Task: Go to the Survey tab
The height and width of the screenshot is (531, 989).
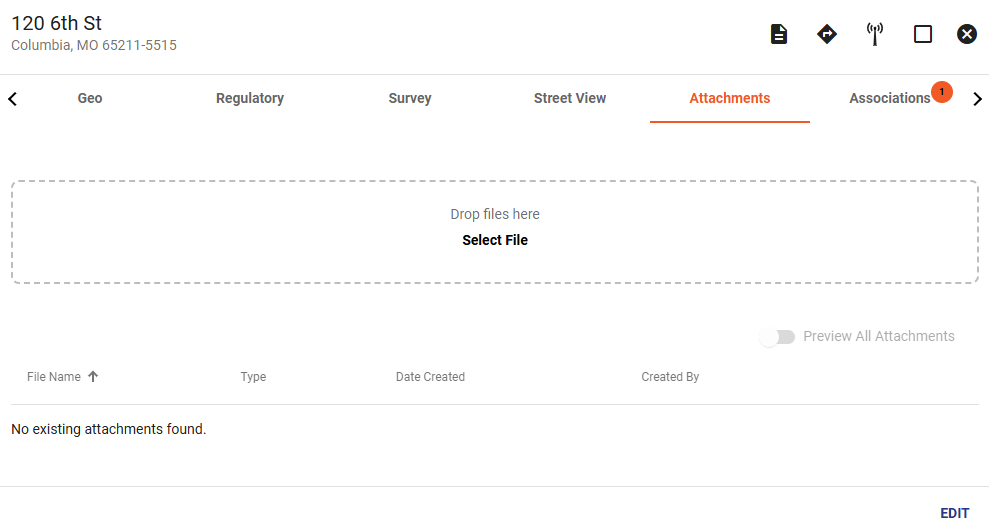Action: coord(410,98)
